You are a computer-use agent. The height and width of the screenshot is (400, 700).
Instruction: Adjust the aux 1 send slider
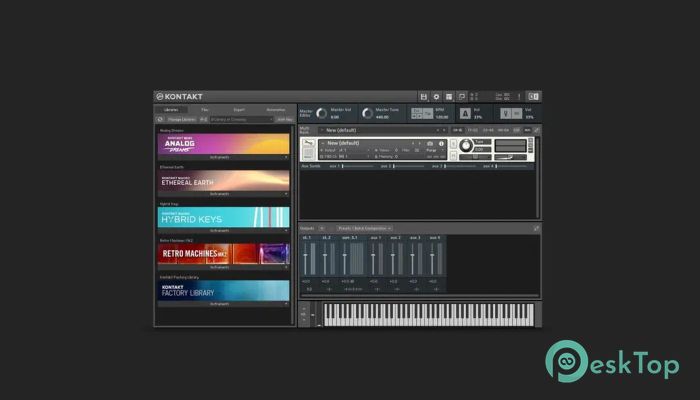tap(358, 166)
